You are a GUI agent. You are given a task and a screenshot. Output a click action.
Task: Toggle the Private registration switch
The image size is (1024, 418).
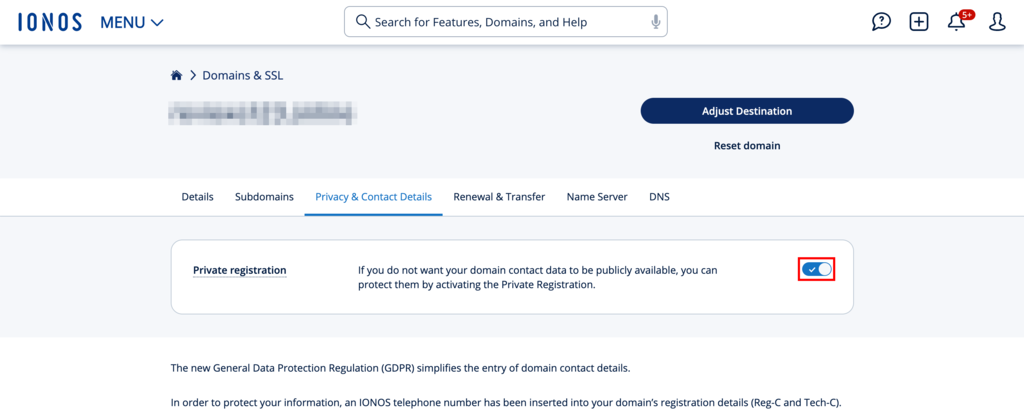(817, 269)
